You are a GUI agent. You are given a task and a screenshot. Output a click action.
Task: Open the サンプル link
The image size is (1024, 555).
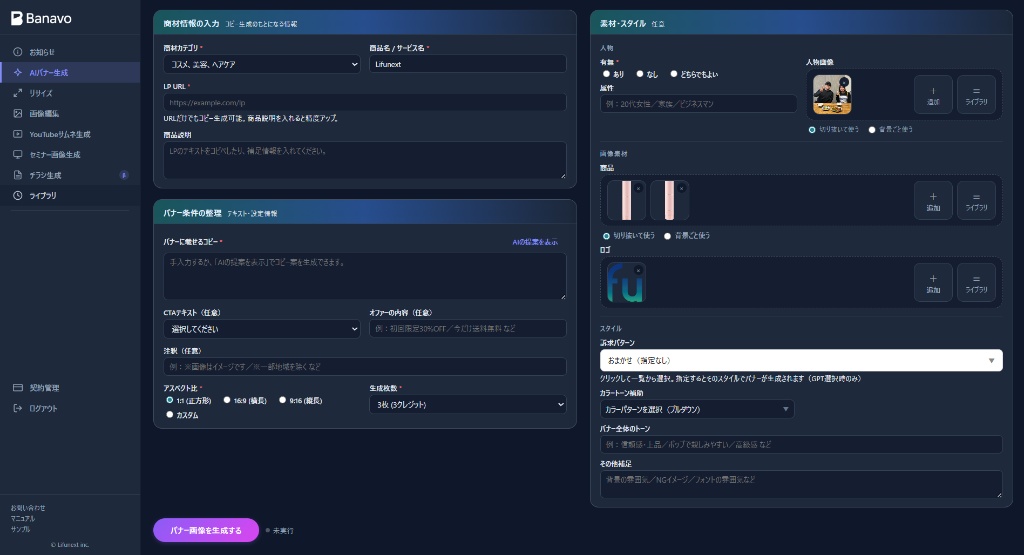pos(20,529)
